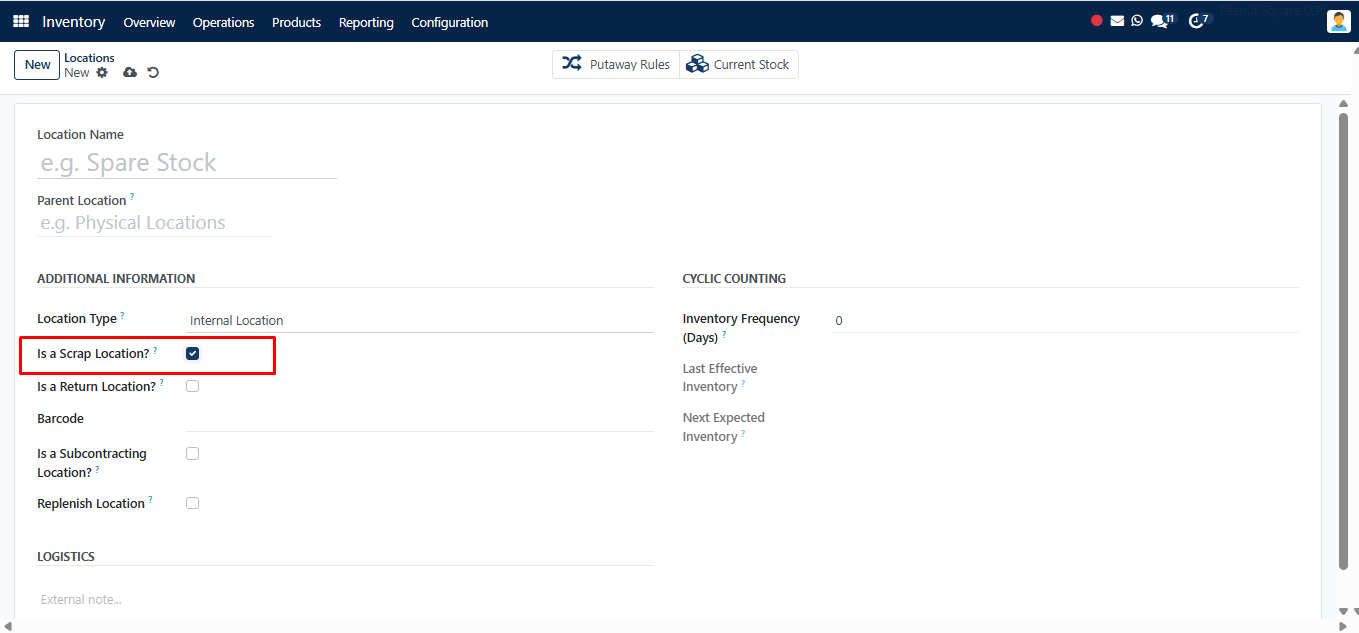Screen dimensions: 1359x633
Task: Open Current Stock button
Action: [x=739, y=64]
